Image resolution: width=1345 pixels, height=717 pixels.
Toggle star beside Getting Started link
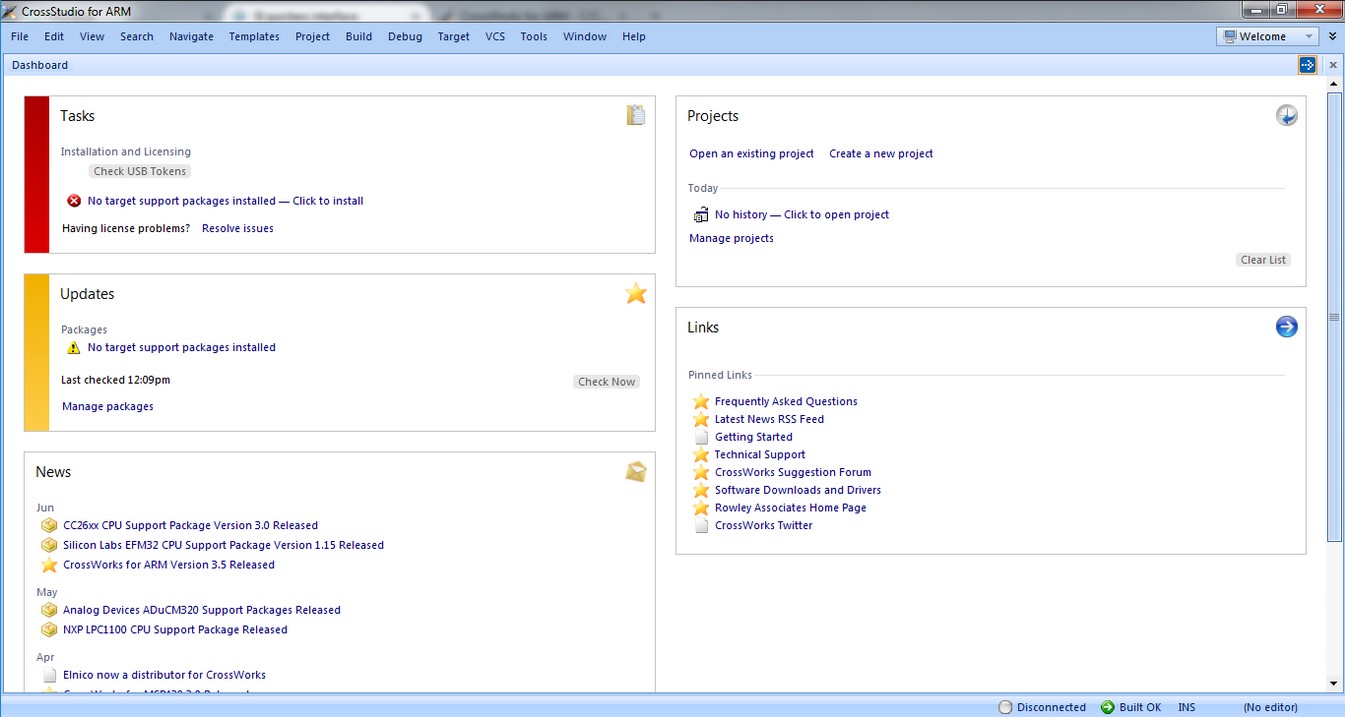click(x=701, y=437)
